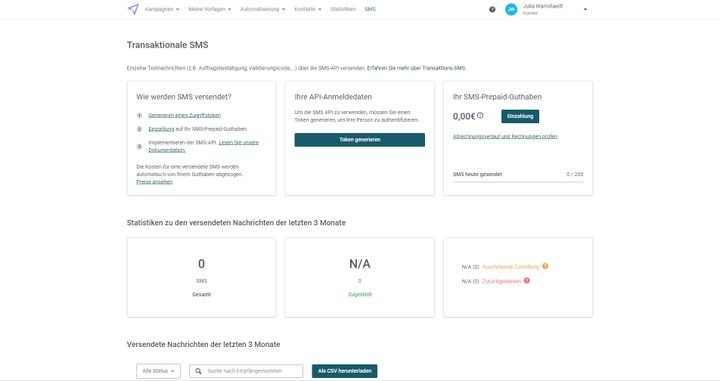The width and height of the screenshot is (720, 381).
Task: Click the 0 SMS Gesamt statistic
Action: tap(202, 277)
